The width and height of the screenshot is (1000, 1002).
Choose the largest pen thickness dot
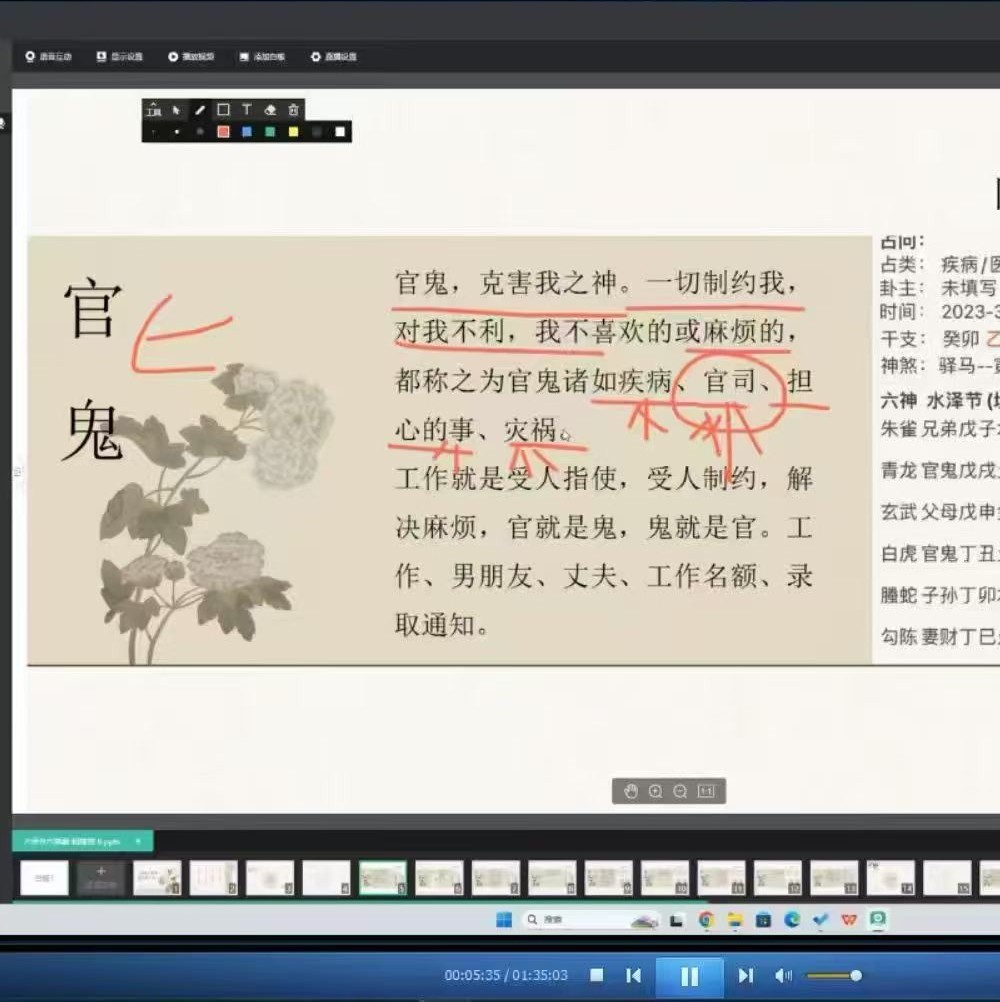[x=200, y=132]
